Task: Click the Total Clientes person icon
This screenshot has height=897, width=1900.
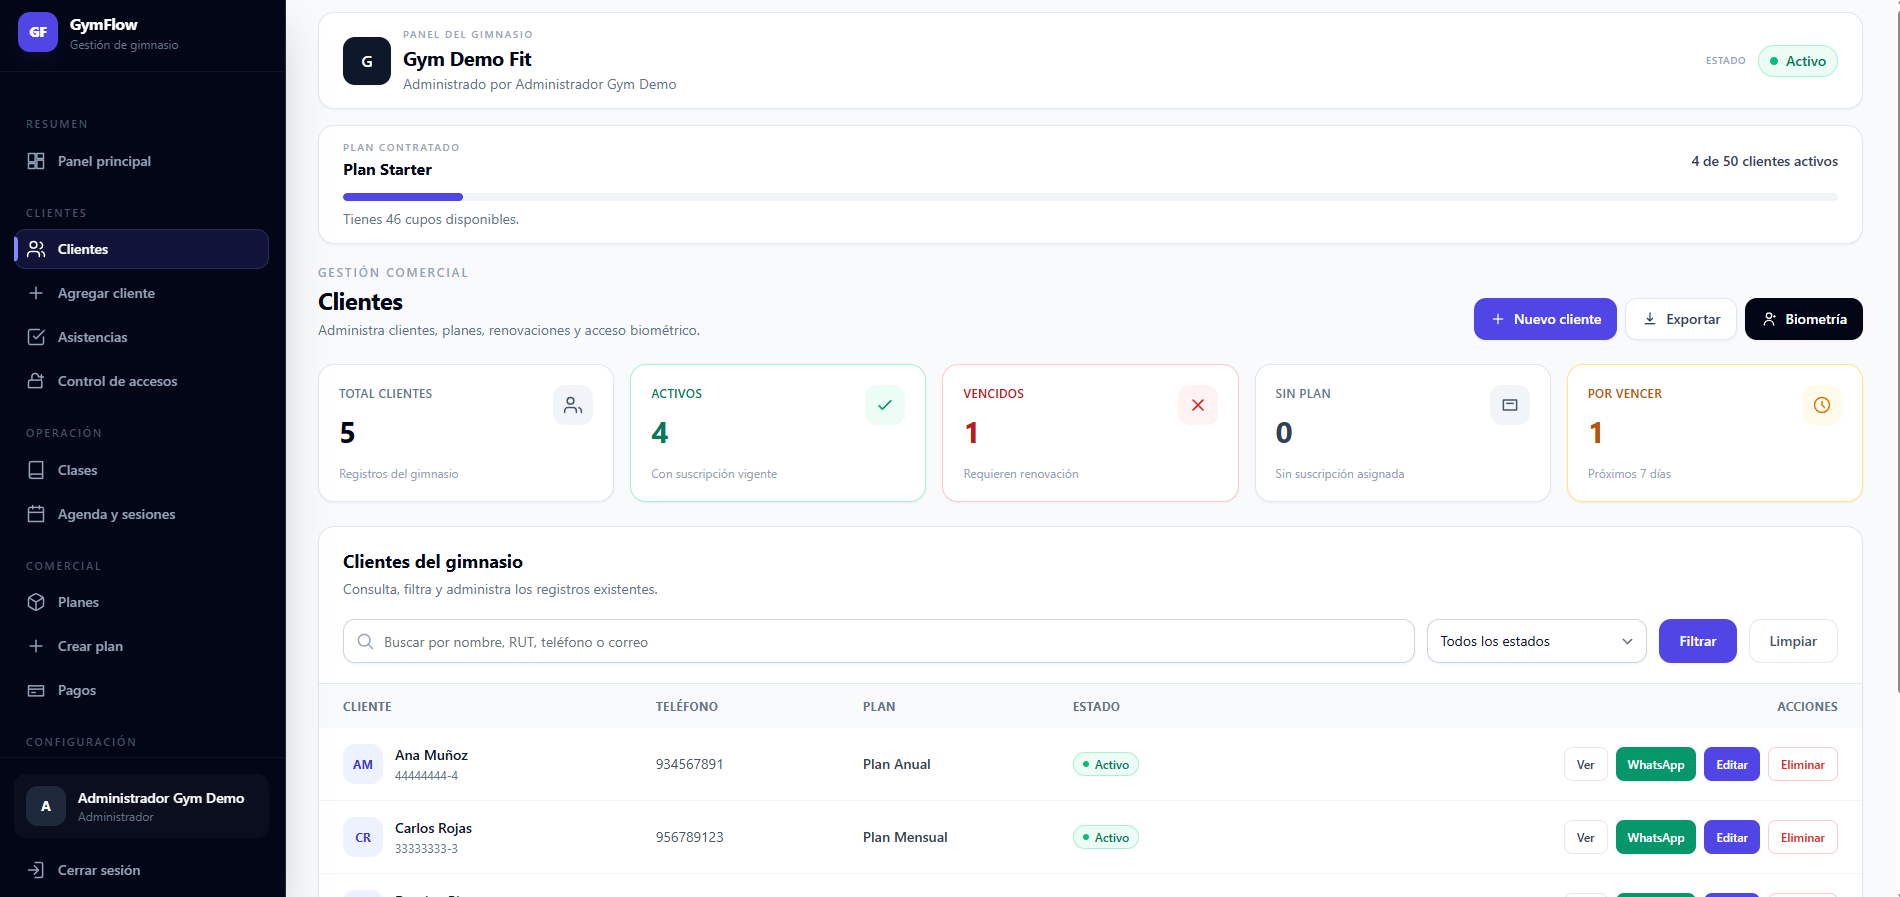Action: (573, 405)
